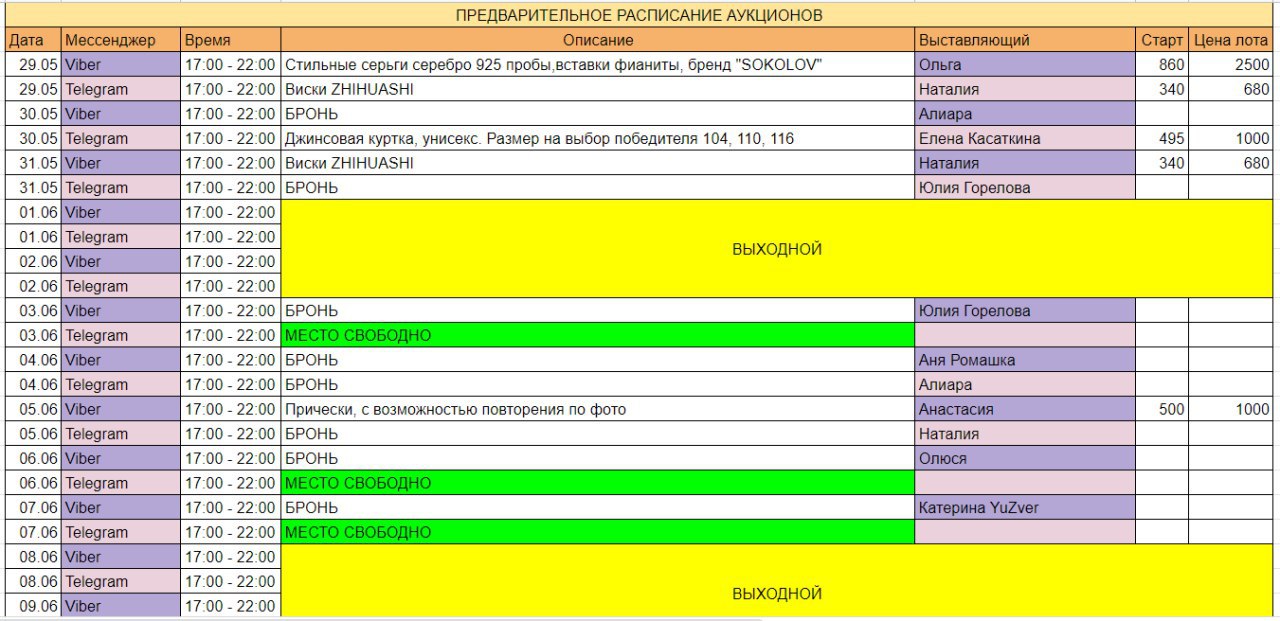Image resolution: width=1280 pixels, height=621 pixels.
Task: Select the 'Время' column header
Action: tap(231, 40)
